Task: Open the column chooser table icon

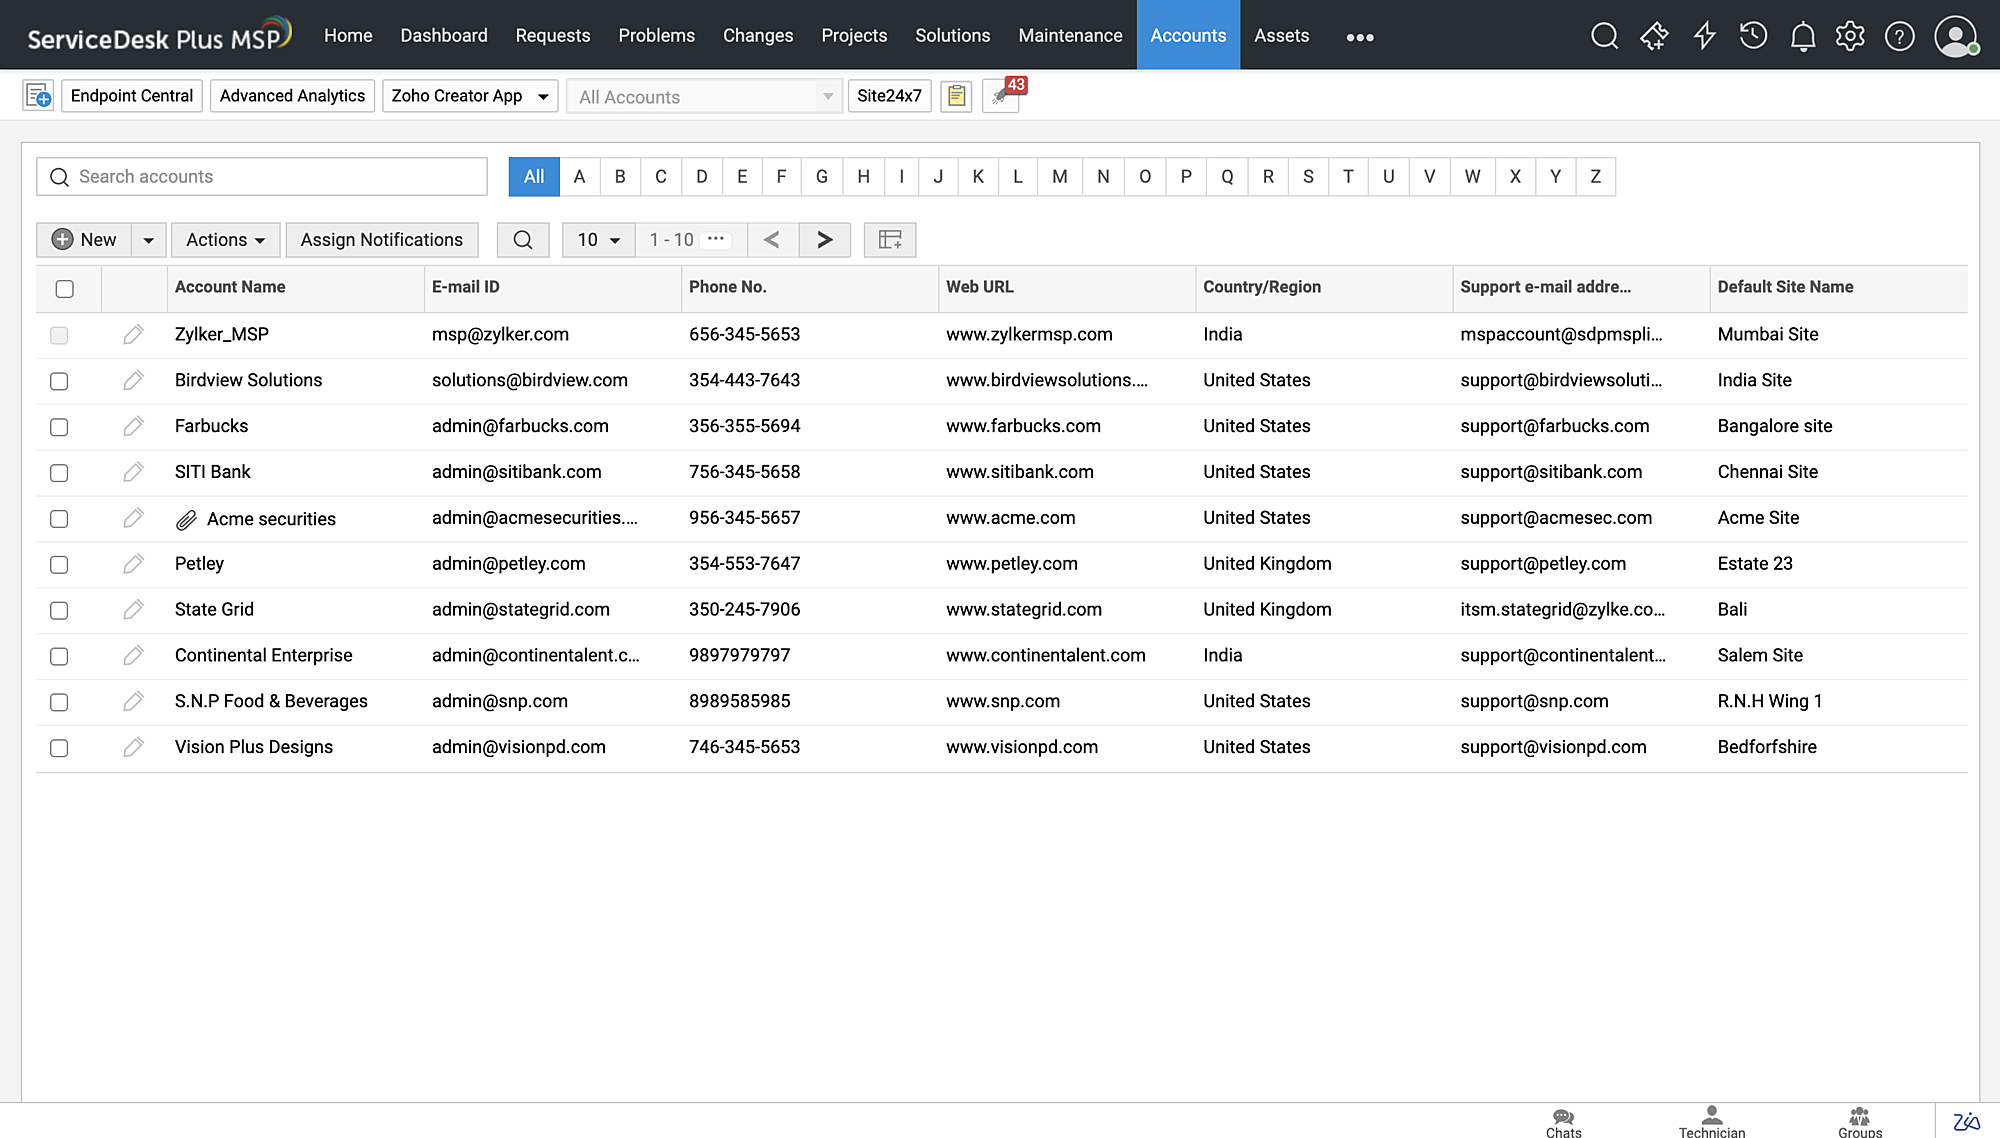Action: [889, 240]
